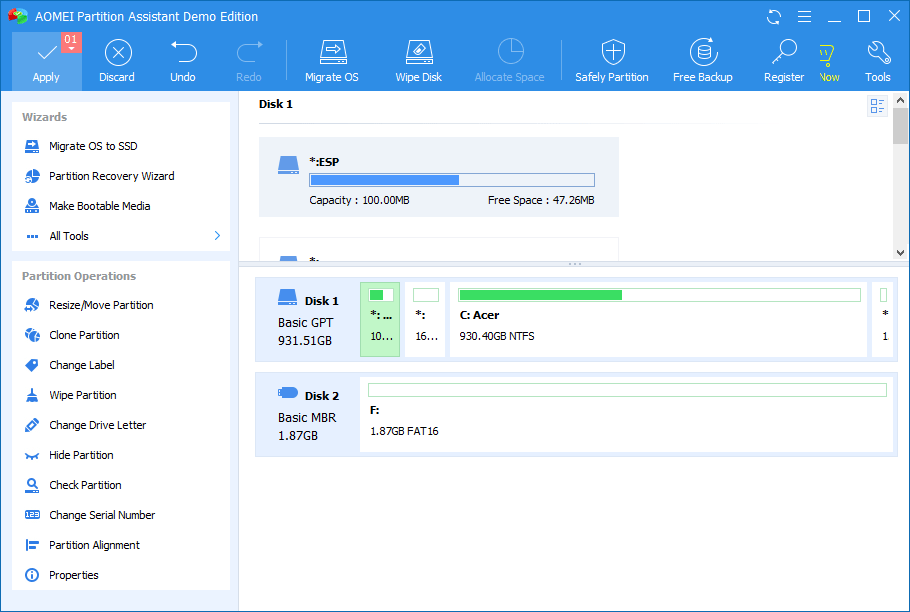Click the Partition Operations heading

(x=79, y=276)
